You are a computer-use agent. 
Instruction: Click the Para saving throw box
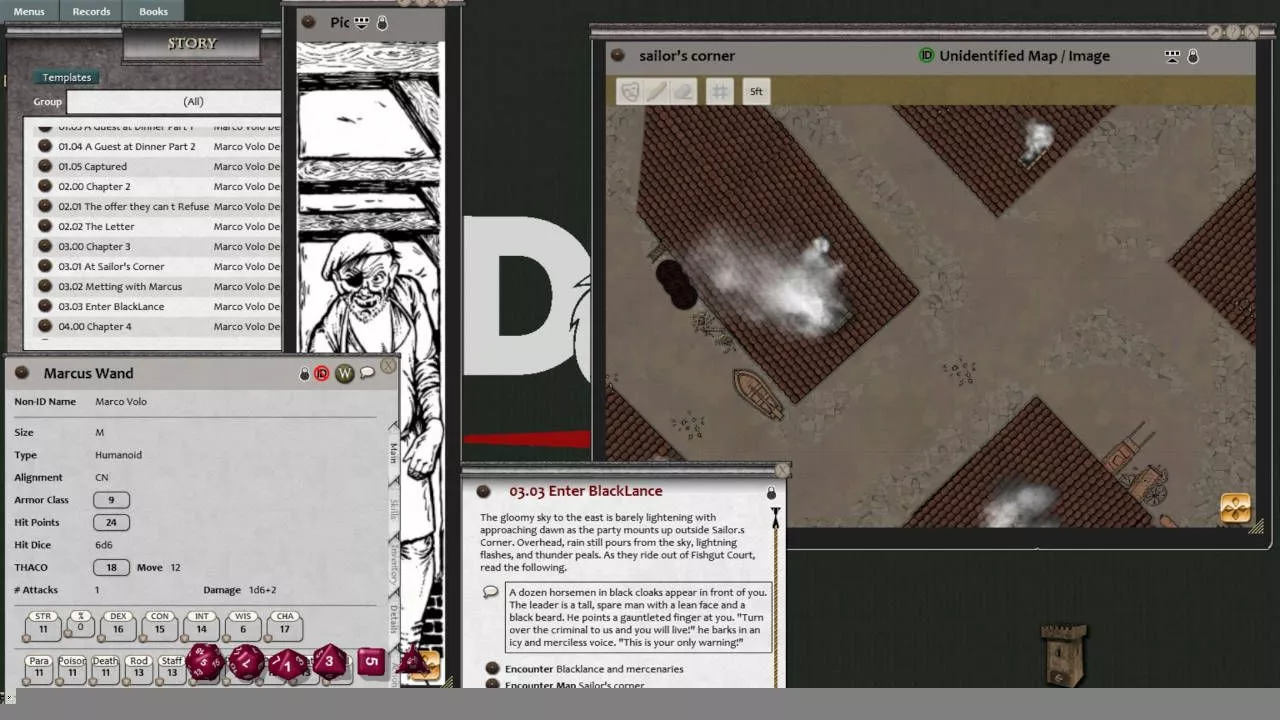tap(39, 669)
